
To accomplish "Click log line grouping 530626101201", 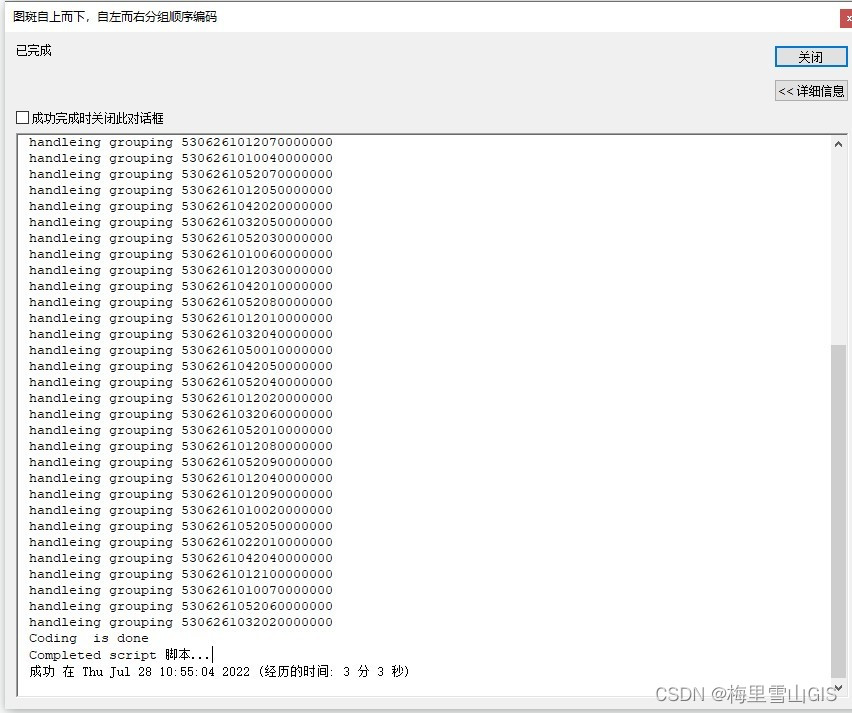I will 180,318.
